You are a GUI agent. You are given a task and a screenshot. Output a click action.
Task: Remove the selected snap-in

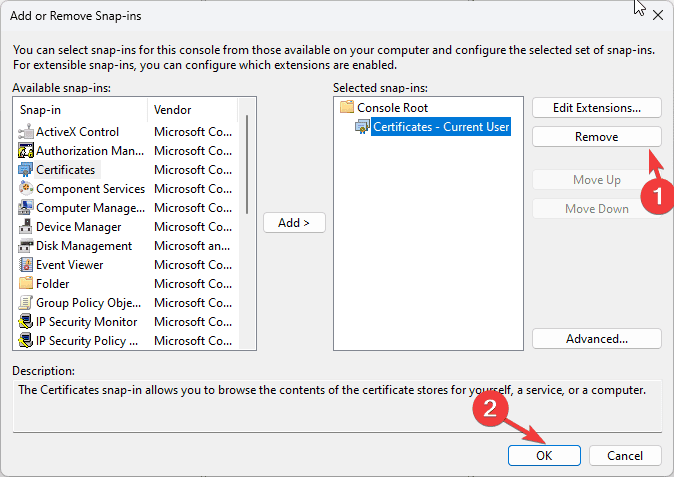click(597, 137)
